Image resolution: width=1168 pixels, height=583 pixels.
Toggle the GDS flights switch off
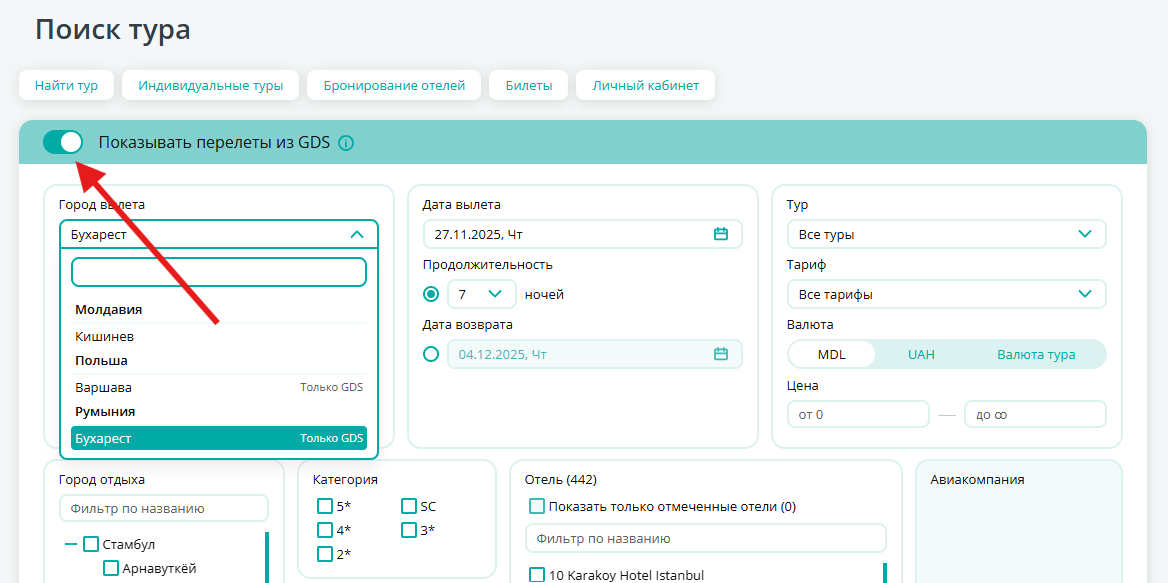[x=62, y=142]
